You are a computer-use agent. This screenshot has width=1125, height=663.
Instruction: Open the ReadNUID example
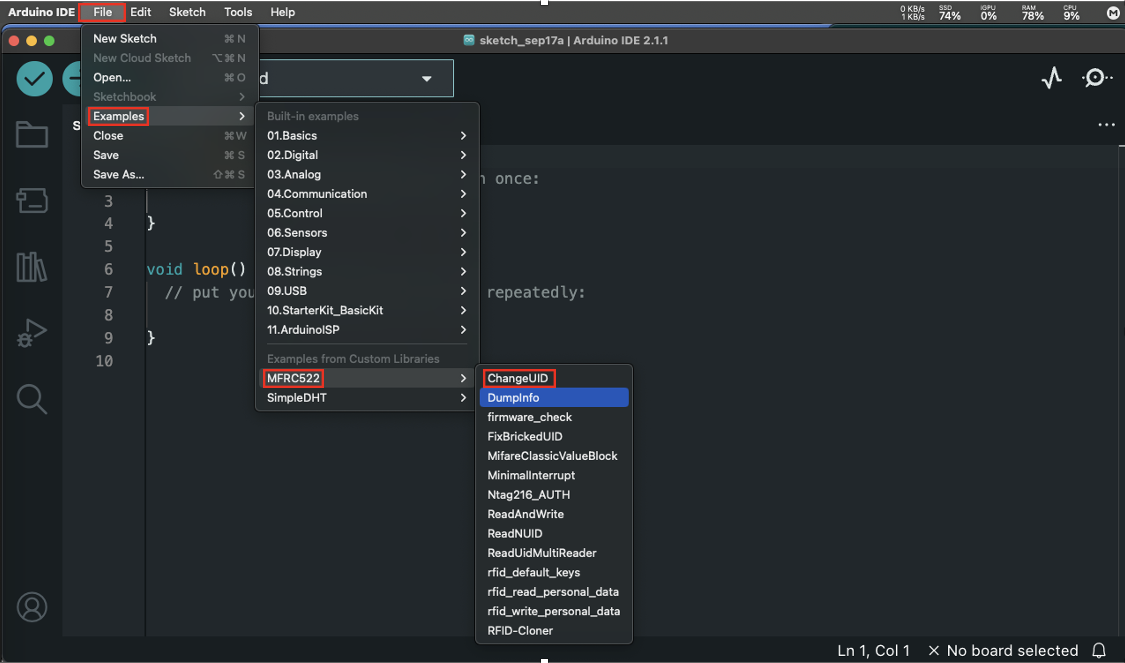554,533
